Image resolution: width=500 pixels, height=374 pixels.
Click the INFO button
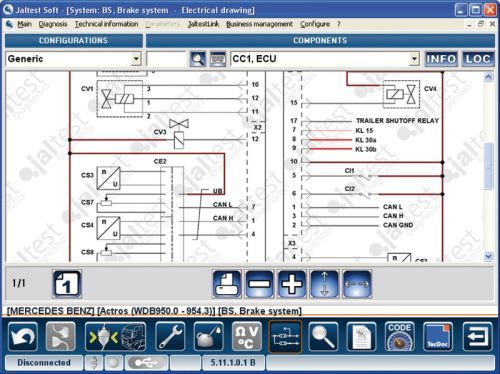(441, 59)
